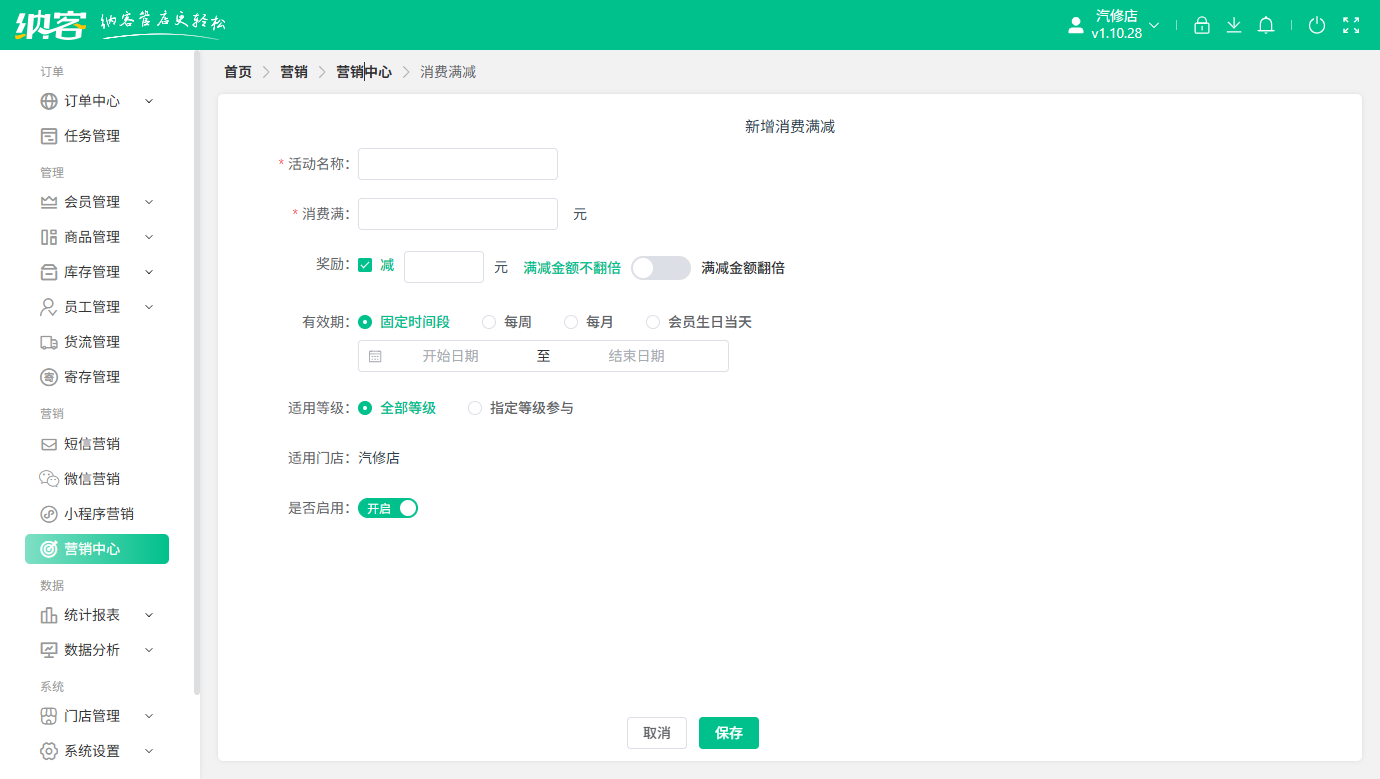Viewport: 1380px width, 779px height.
Task: Select the 每周 validity radio button
Action: click(489, 322)
